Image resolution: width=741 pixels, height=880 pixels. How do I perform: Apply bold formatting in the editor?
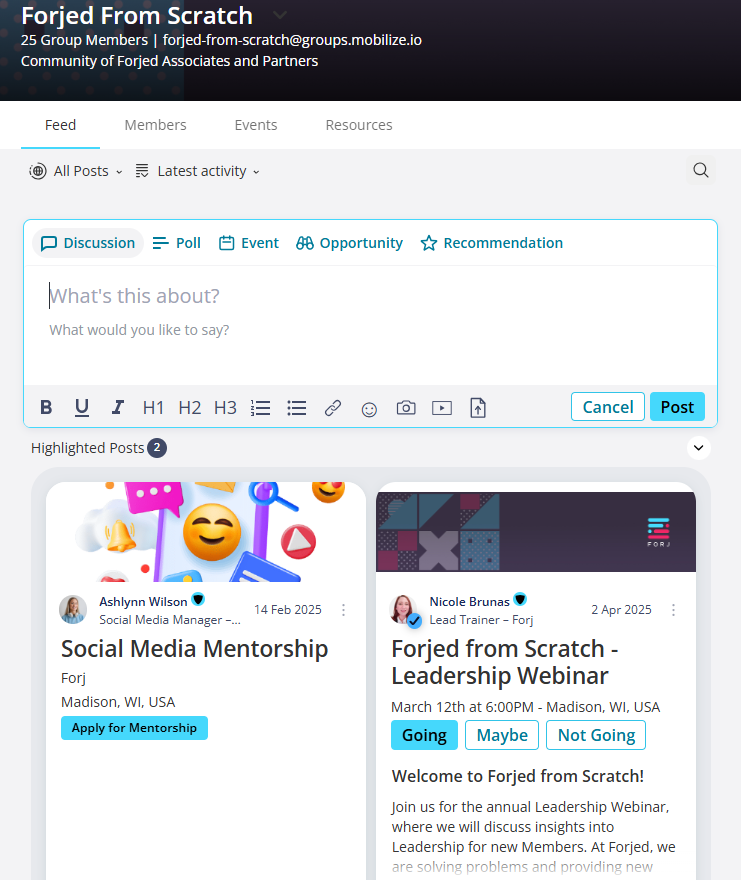[x=46, y=407]
